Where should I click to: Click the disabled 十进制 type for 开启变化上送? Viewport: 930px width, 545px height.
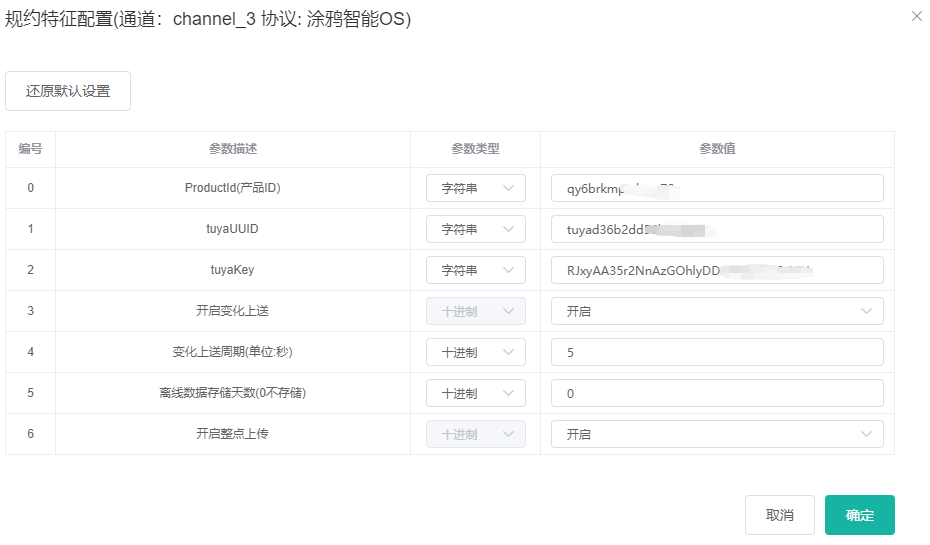[x=475, y=311]
